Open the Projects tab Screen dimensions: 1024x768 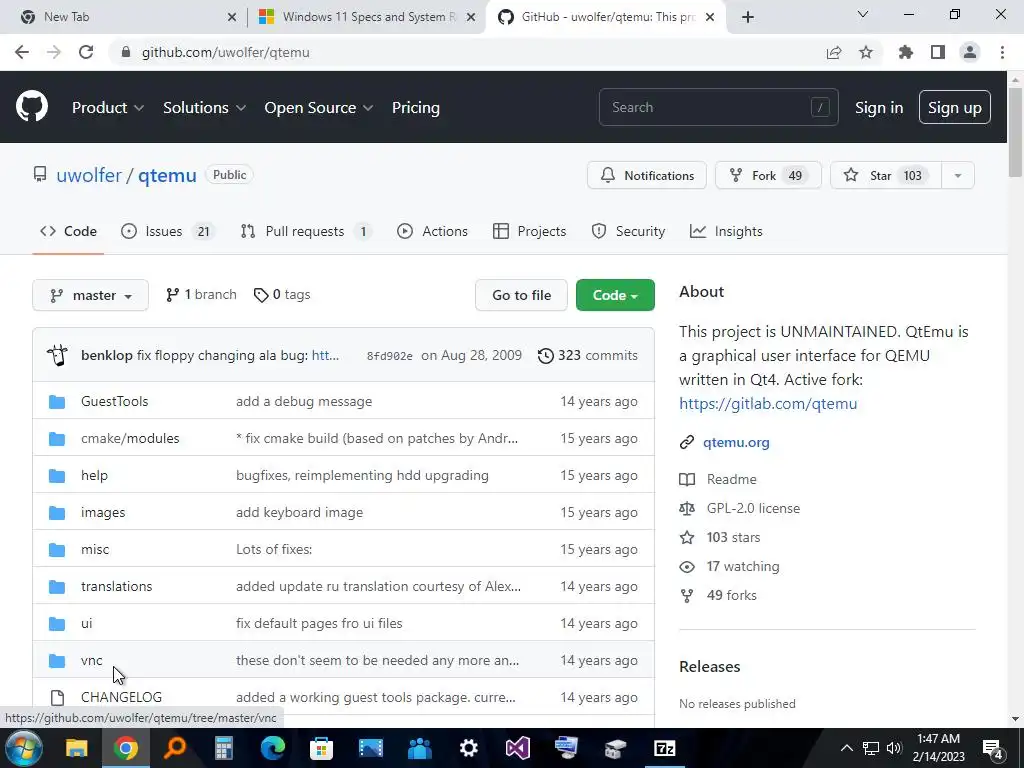click(x=530, y=231)
